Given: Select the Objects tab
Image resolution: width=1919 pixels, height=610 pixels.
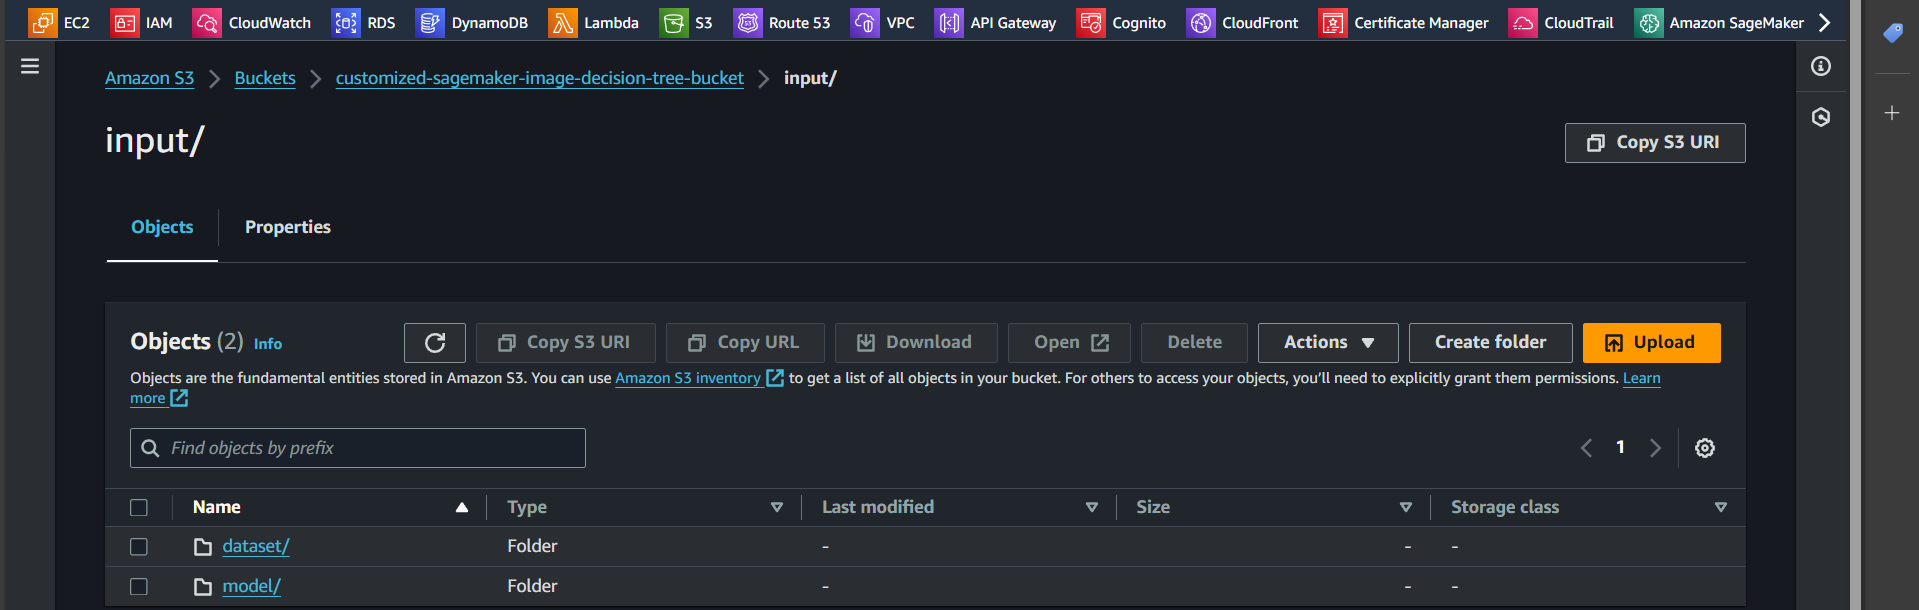Looking at the screenshot, I should [162, 227].
